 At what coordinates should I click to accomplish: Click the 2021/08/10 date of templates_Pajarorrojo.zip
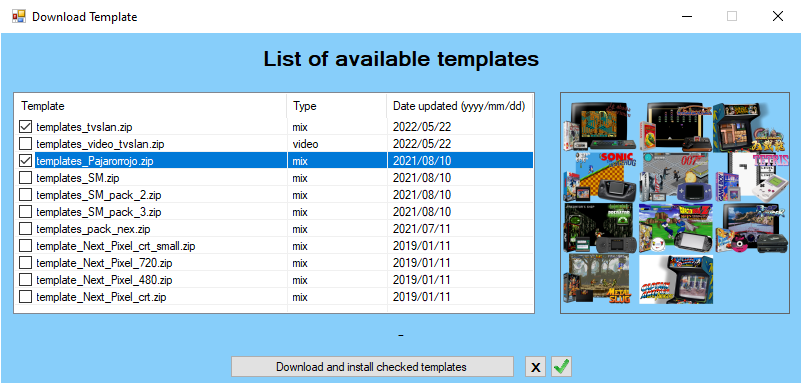(421, 161)
